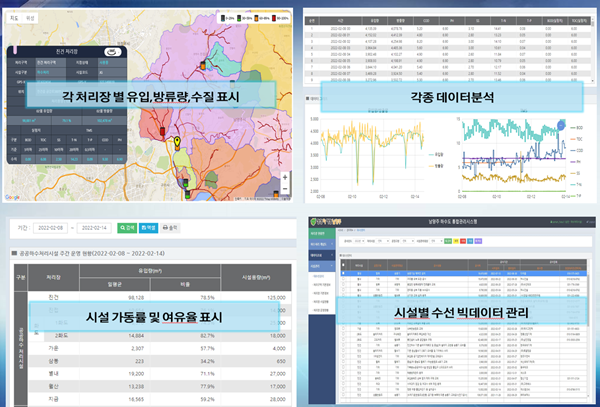
Task: Expand the chevron on the light-blue sidebar item
Action: pos(332,244)
